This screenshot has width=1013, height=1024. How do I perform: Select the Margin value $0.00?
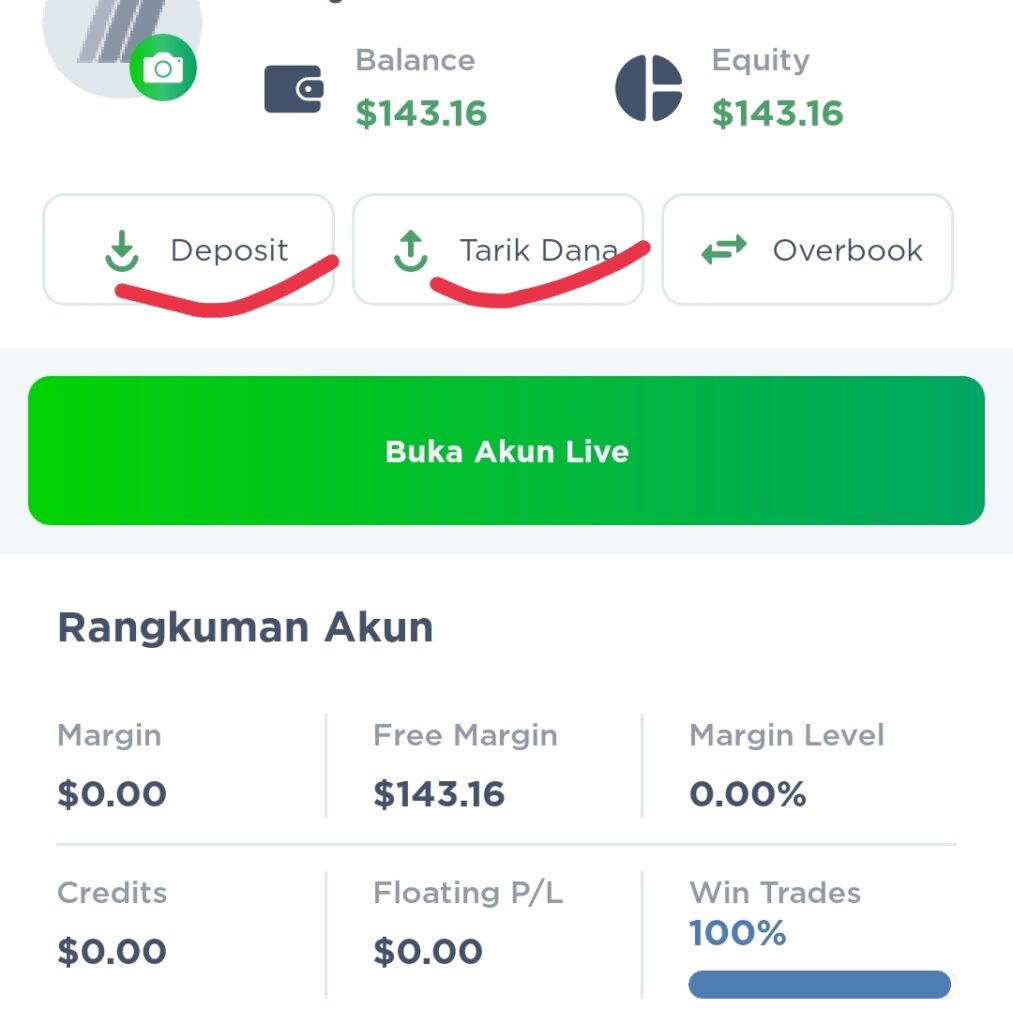(x=111, y=793)
